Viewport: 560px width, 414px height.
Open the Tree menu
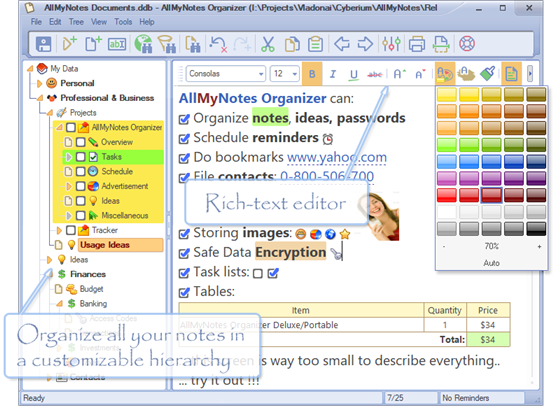(76, 22)
